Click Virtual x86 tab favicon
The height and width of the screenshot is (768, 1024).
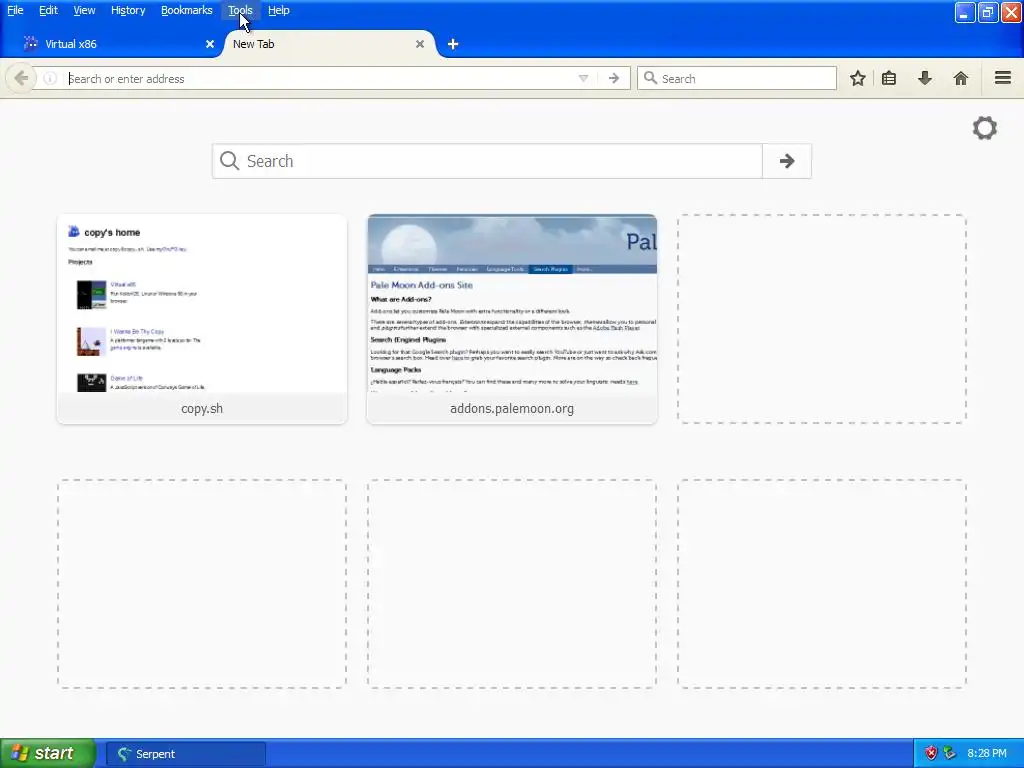(30, 43)
